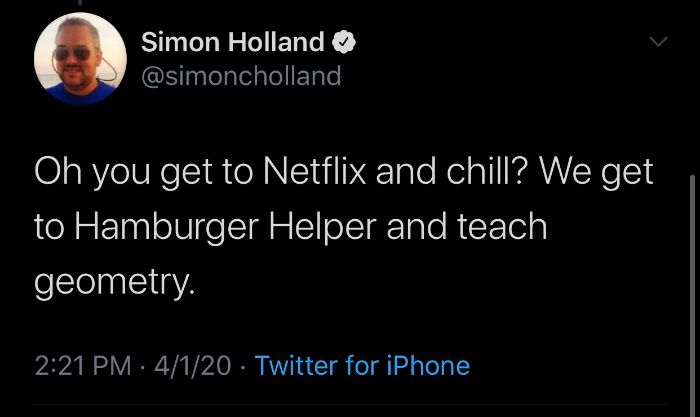Screen dimensions: 700x417
Task: Click the word teach in the tweet
Action: pos(502,227)
